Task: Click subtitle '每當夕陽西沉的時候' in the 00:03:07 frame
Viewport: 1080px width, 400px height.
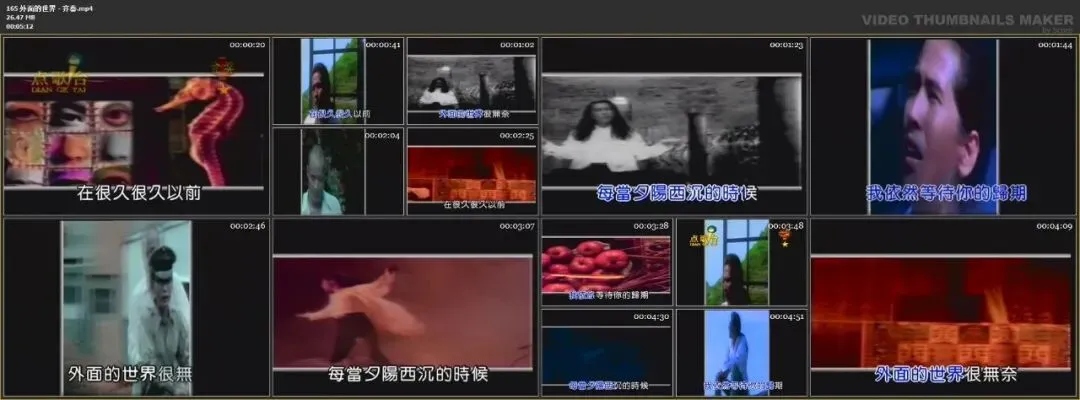Action: [408, 375]
